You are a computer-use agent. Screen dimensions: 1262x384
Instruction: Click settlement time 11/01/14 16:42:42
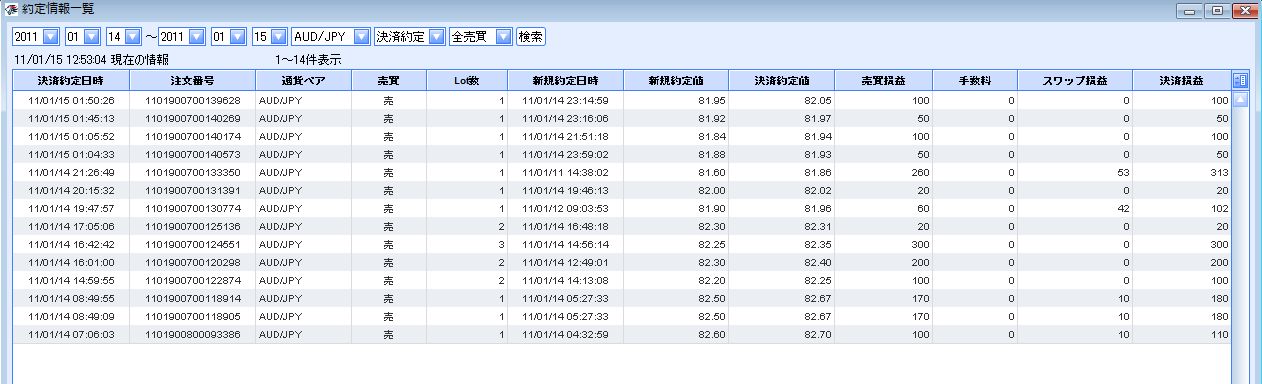(72, 245)
